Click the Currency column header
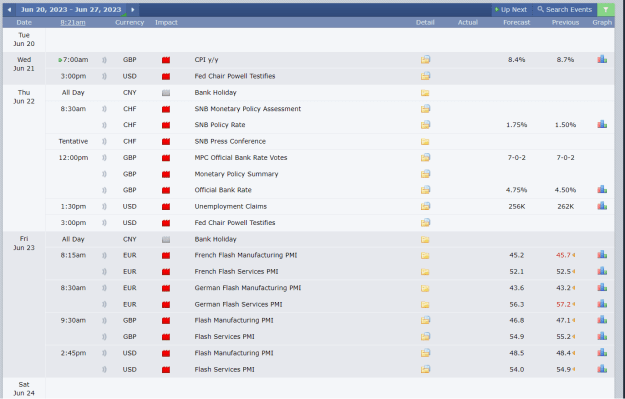The height and width of the screenshot is (399, 625). coord(130,23)
